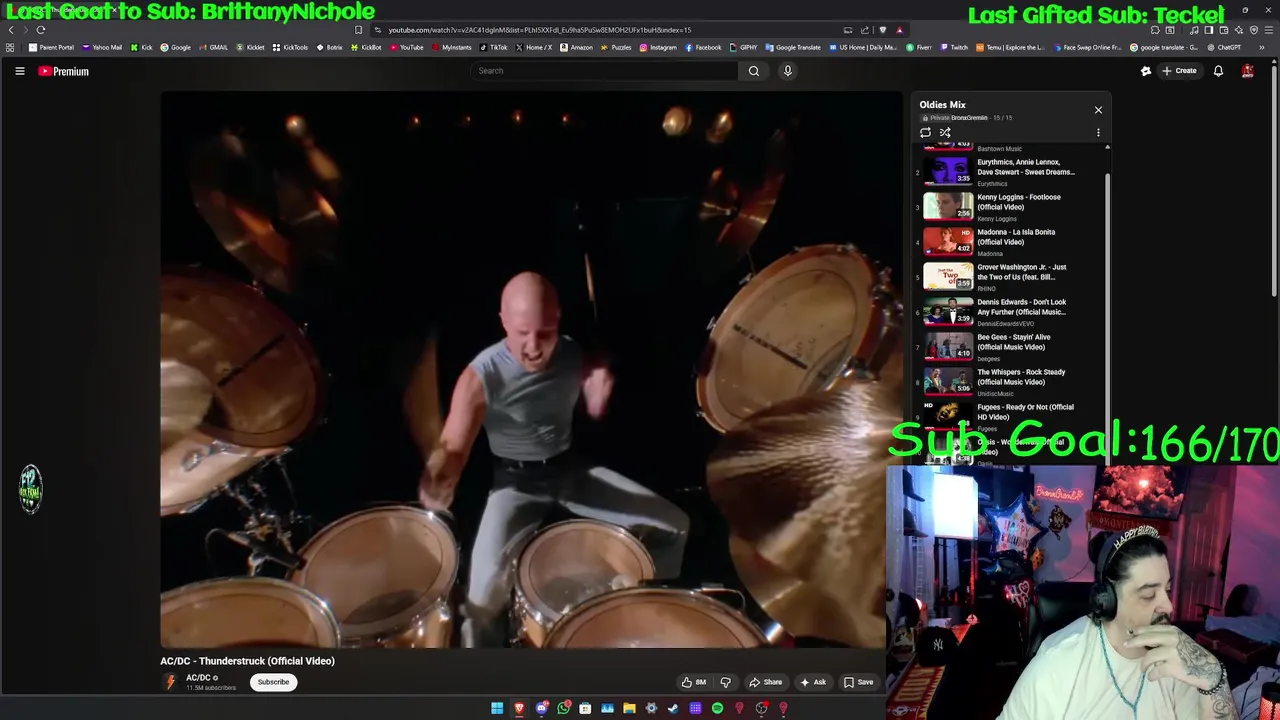Play The Whispers Rock Steady from playlist
Screen dimensions: 1280x720
click(1010, 382)
